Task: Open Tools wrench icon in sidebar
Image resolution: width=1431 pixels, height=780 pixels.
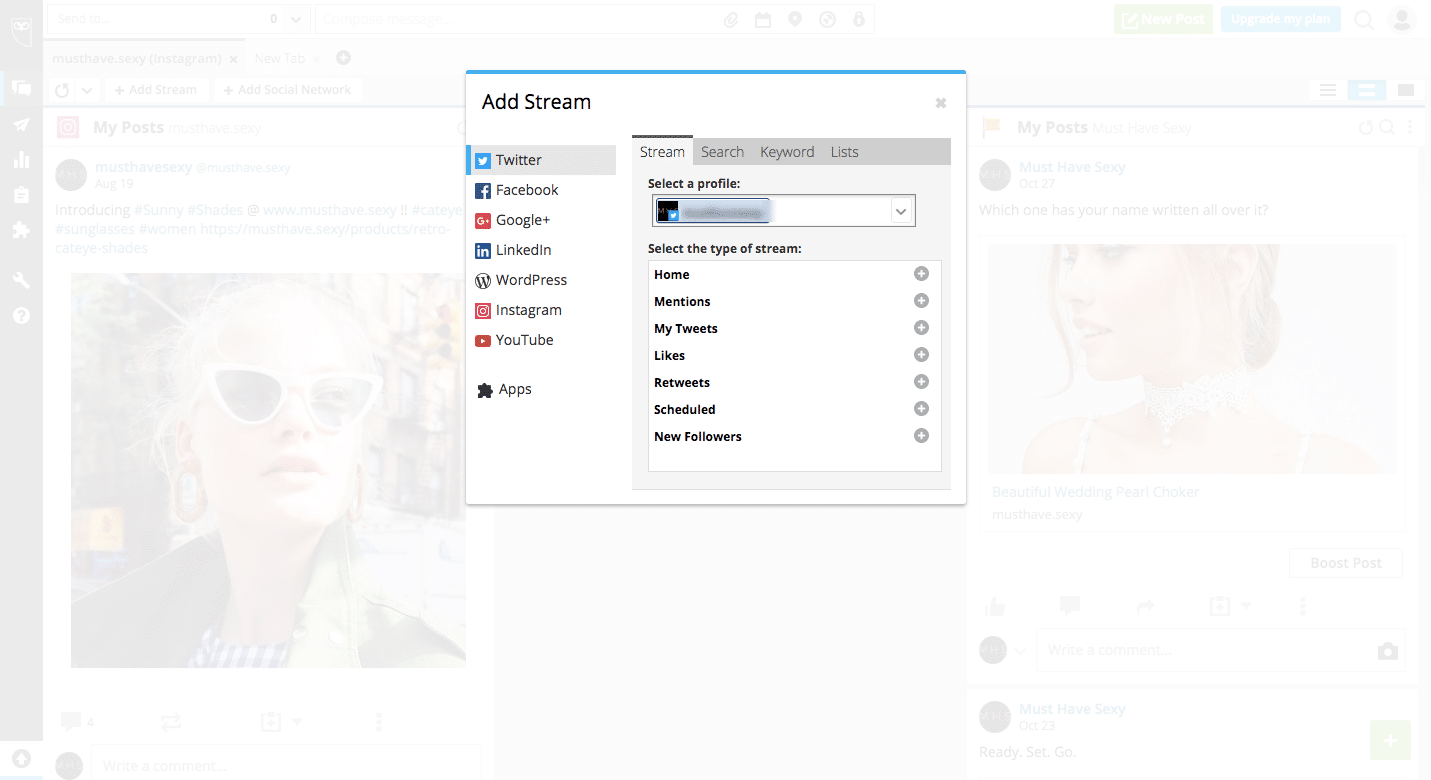Action: [x=21, y=280]
